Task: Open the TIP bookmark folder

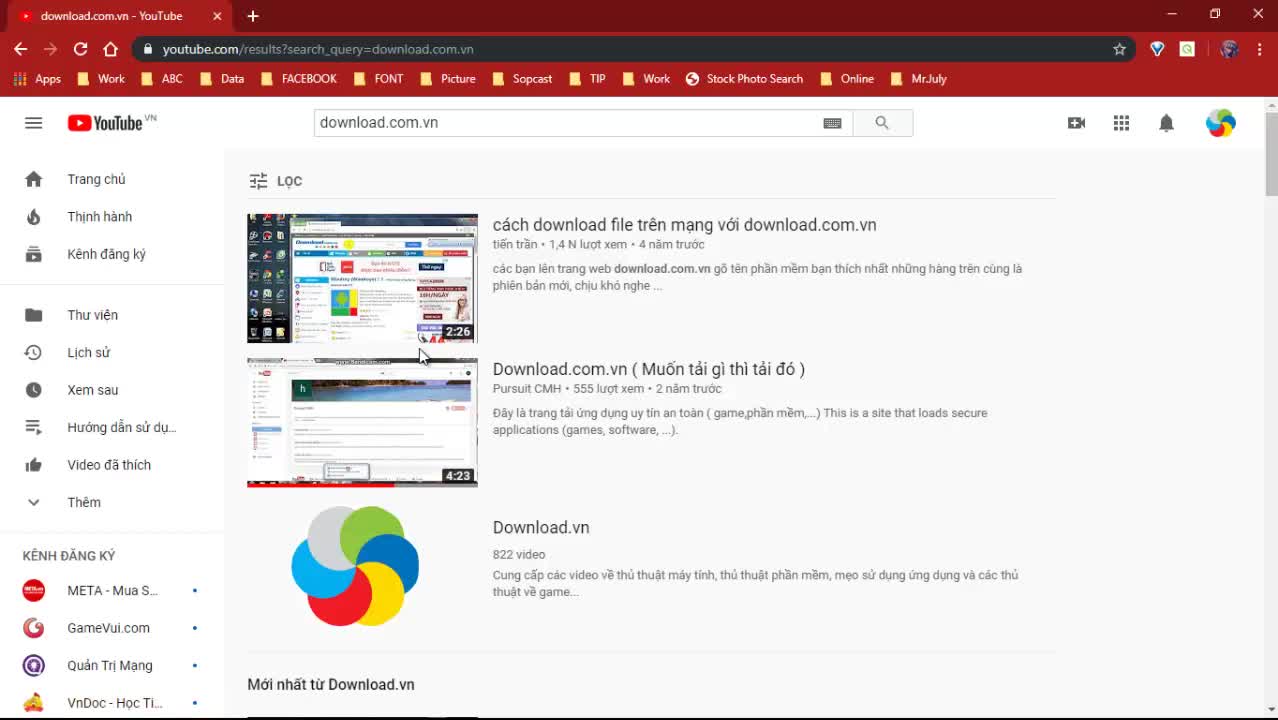Action: click(587, 79)
